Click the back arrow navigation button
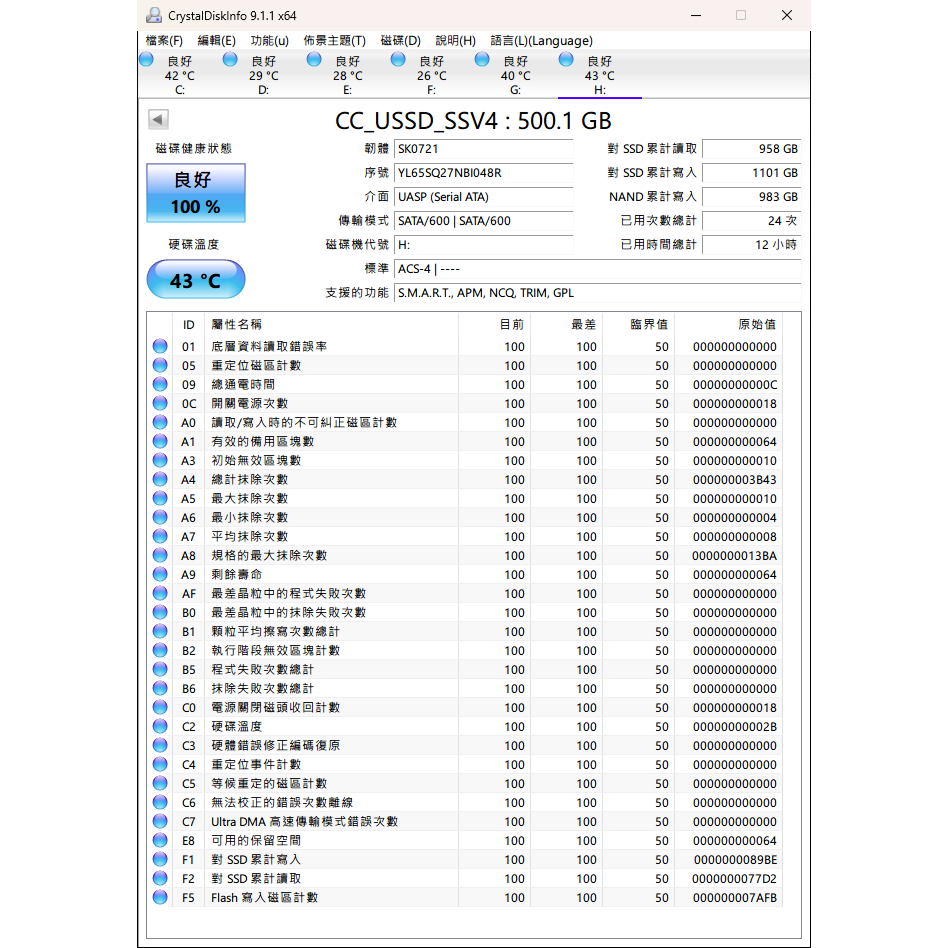Image resolution: width=948 pixels, height=948 pixels. [x=157, y=118]
